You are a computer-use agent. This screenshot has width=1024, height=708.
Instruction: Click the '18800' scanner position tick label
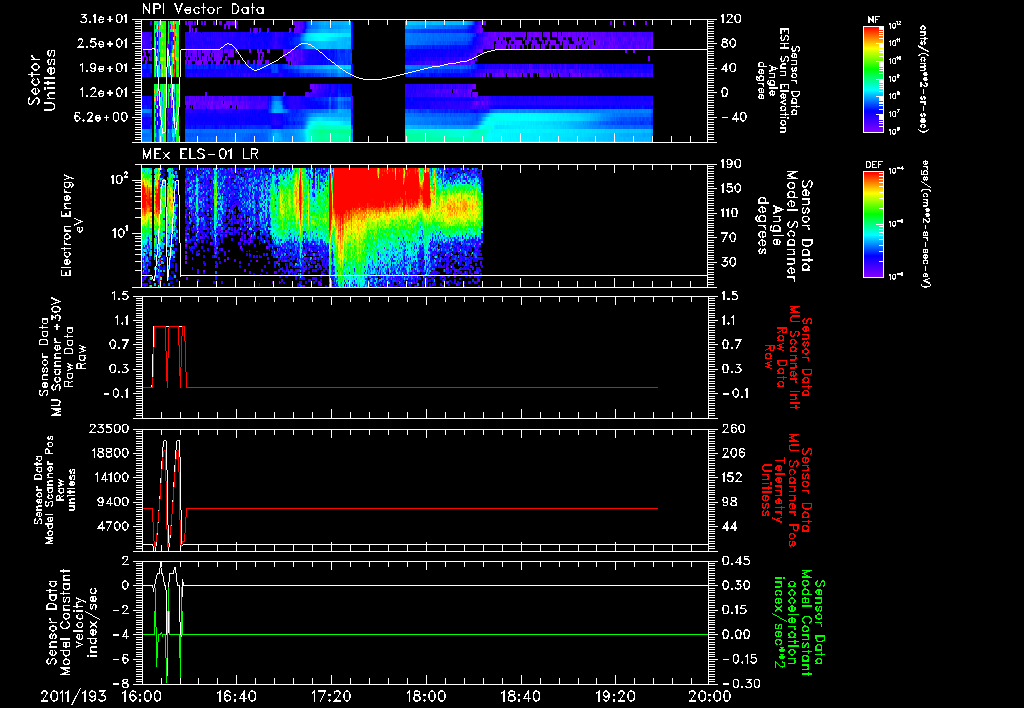pyautogui.click(x=111, y=453)
